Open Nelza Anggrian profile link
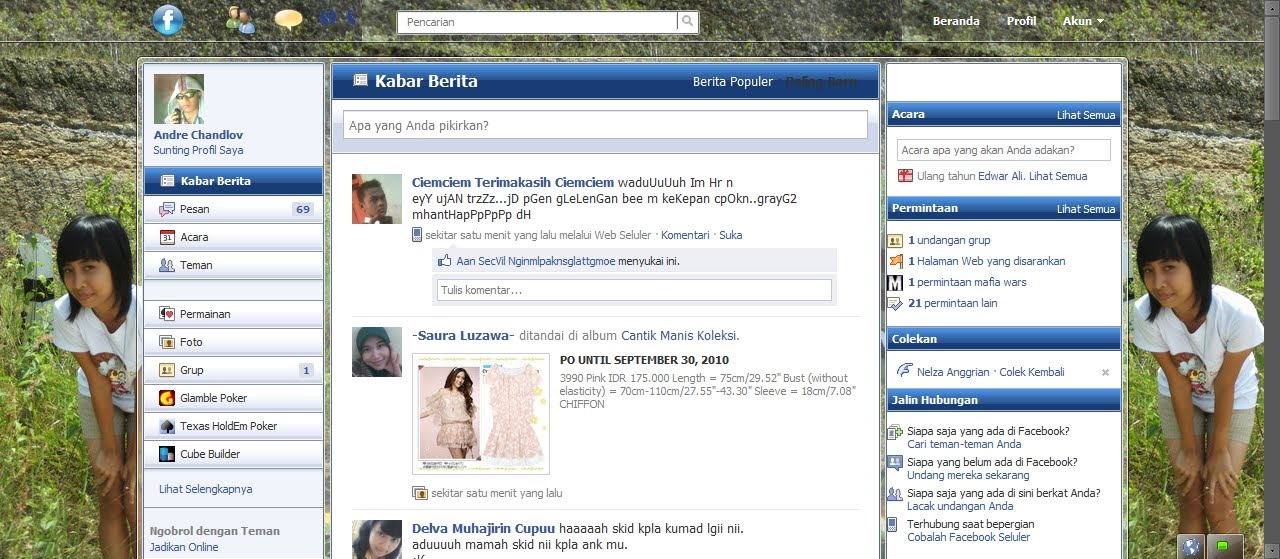Screen dimensions: 1280x559 [955, 372]
